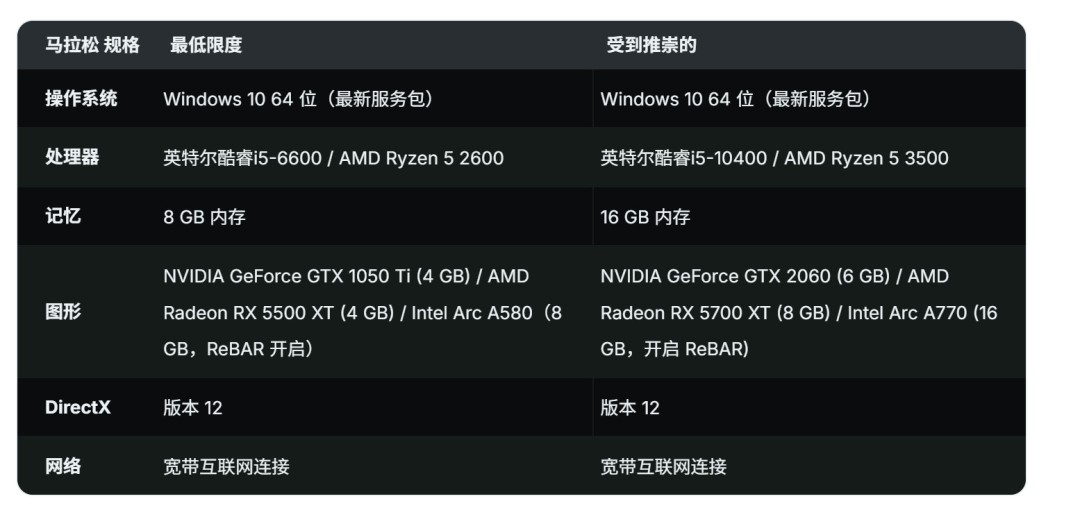Click 宽带互联网连接 in the 受到推崇的 column
Screen dimensions: 1080x526
pyautogui.click(x=663, y=466)
